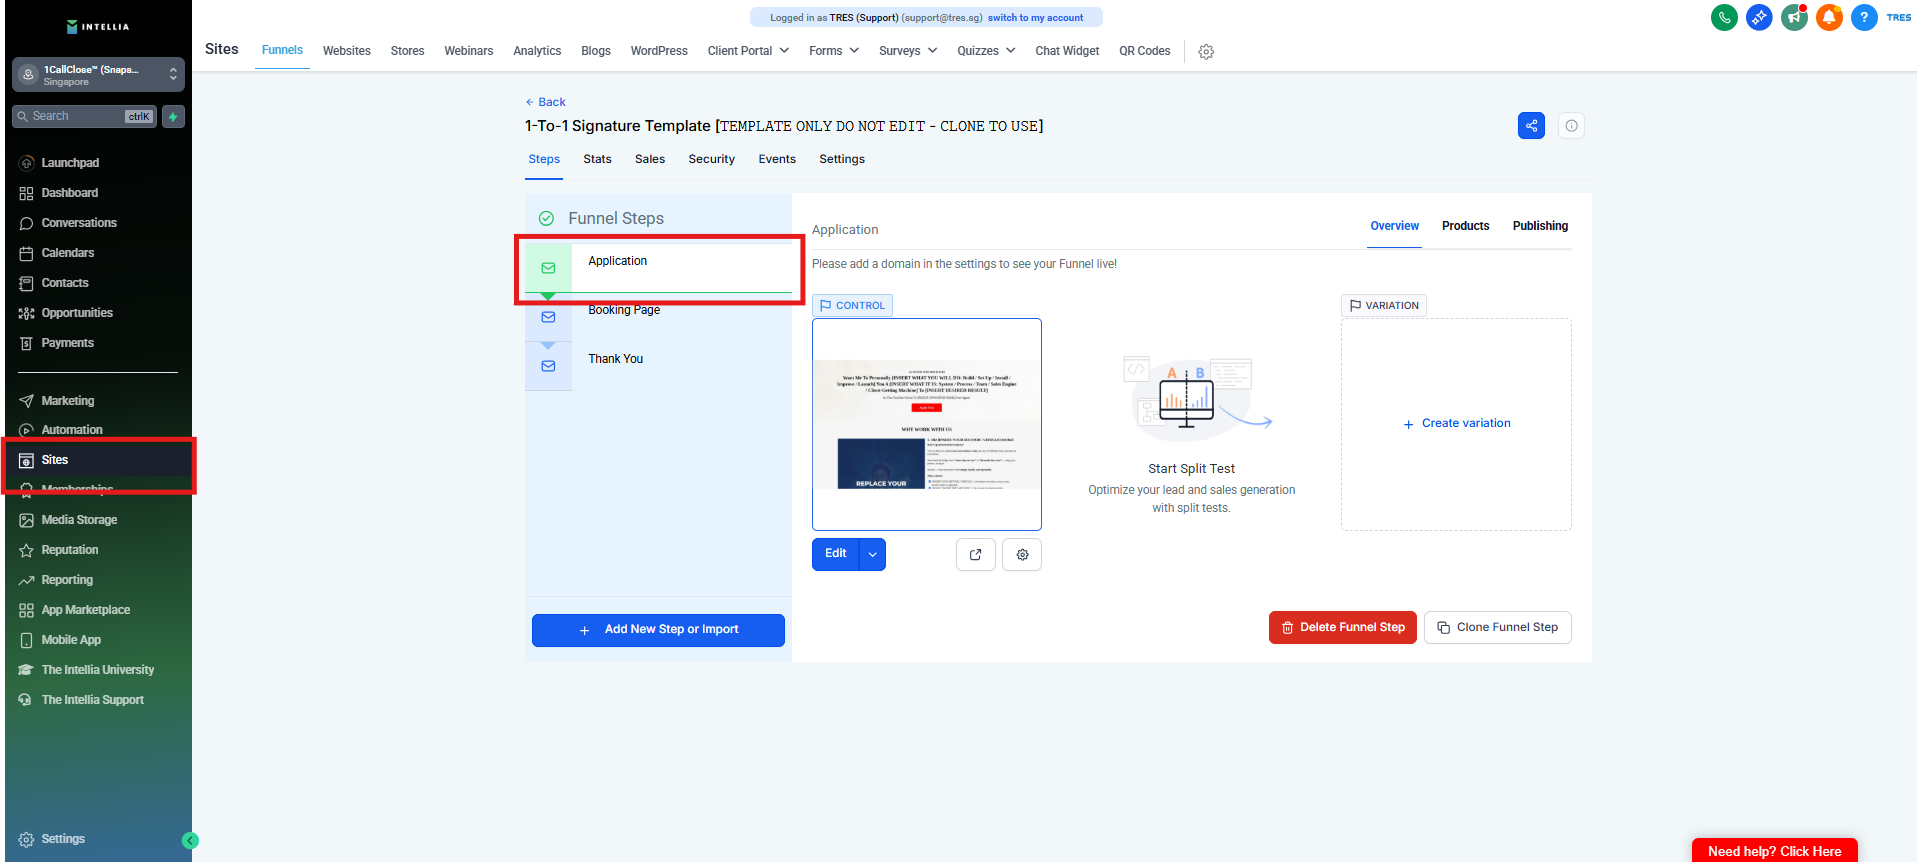Image resolution: width=1917 pixels, height=862 pixels.
Task: Open the funnel step settings gear
Action: [x=1022, y=554]
